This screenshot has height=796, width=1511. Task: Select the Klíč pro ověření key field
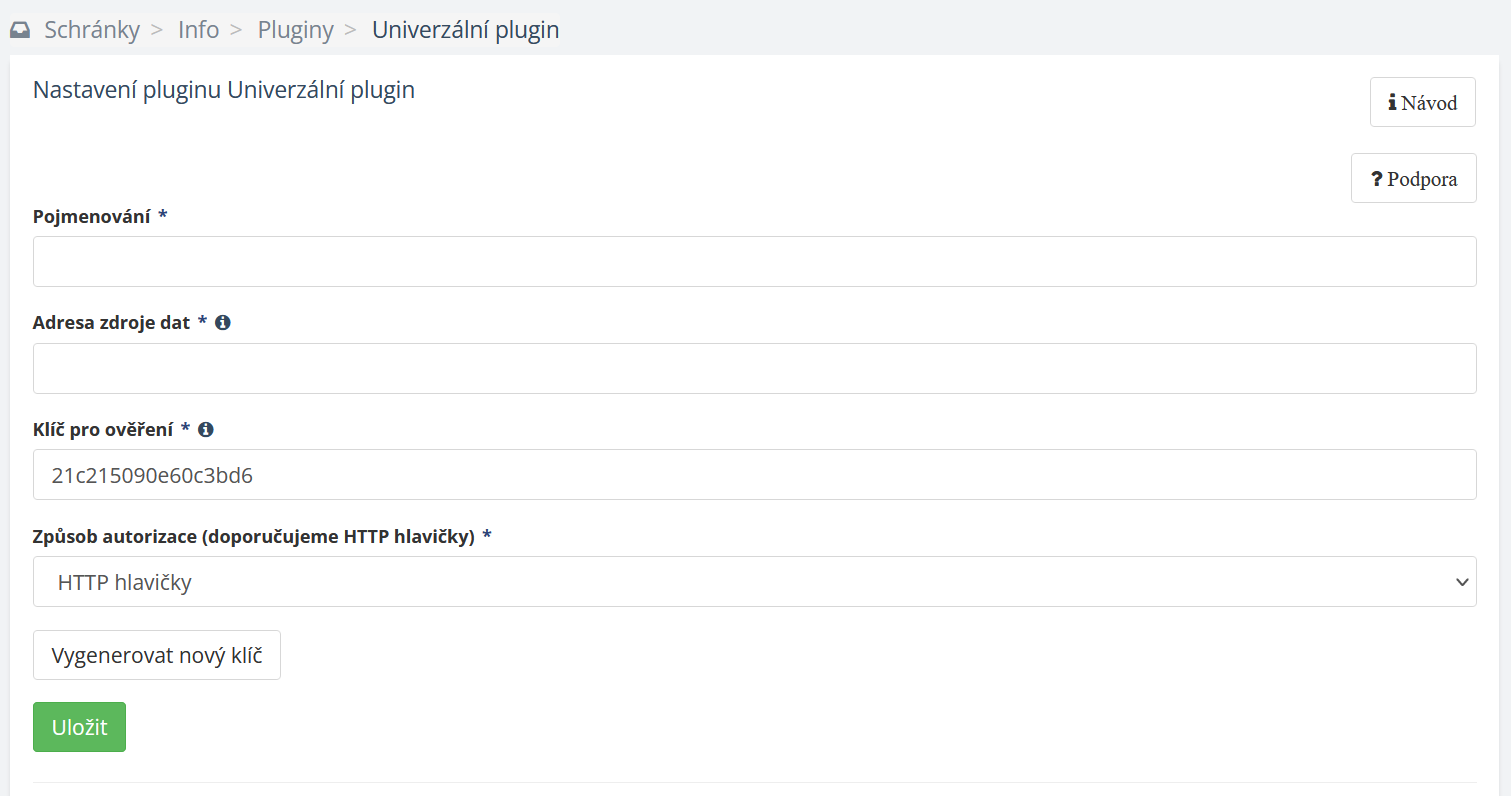pos(754,475)
